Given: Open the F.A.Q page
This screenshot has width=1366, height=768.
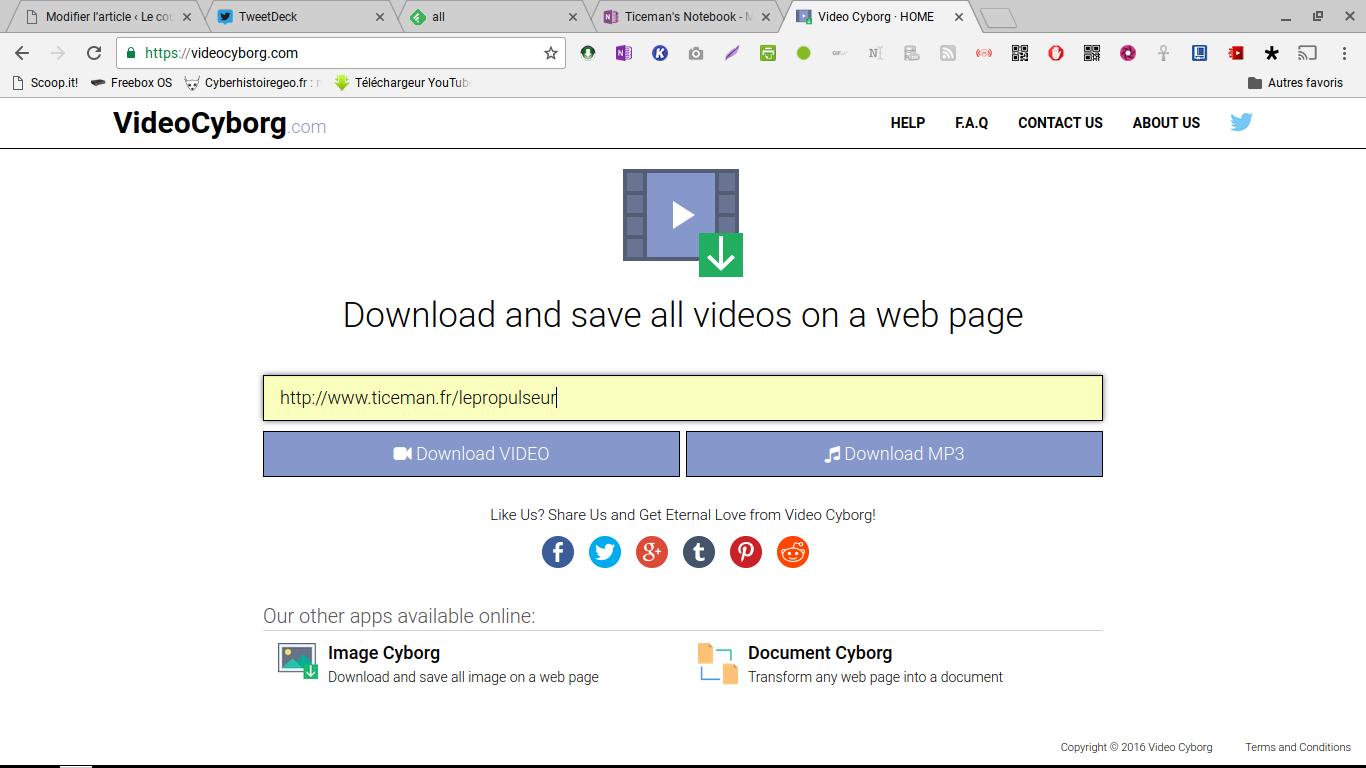Looking at the screenshot, I should [972, 123].
